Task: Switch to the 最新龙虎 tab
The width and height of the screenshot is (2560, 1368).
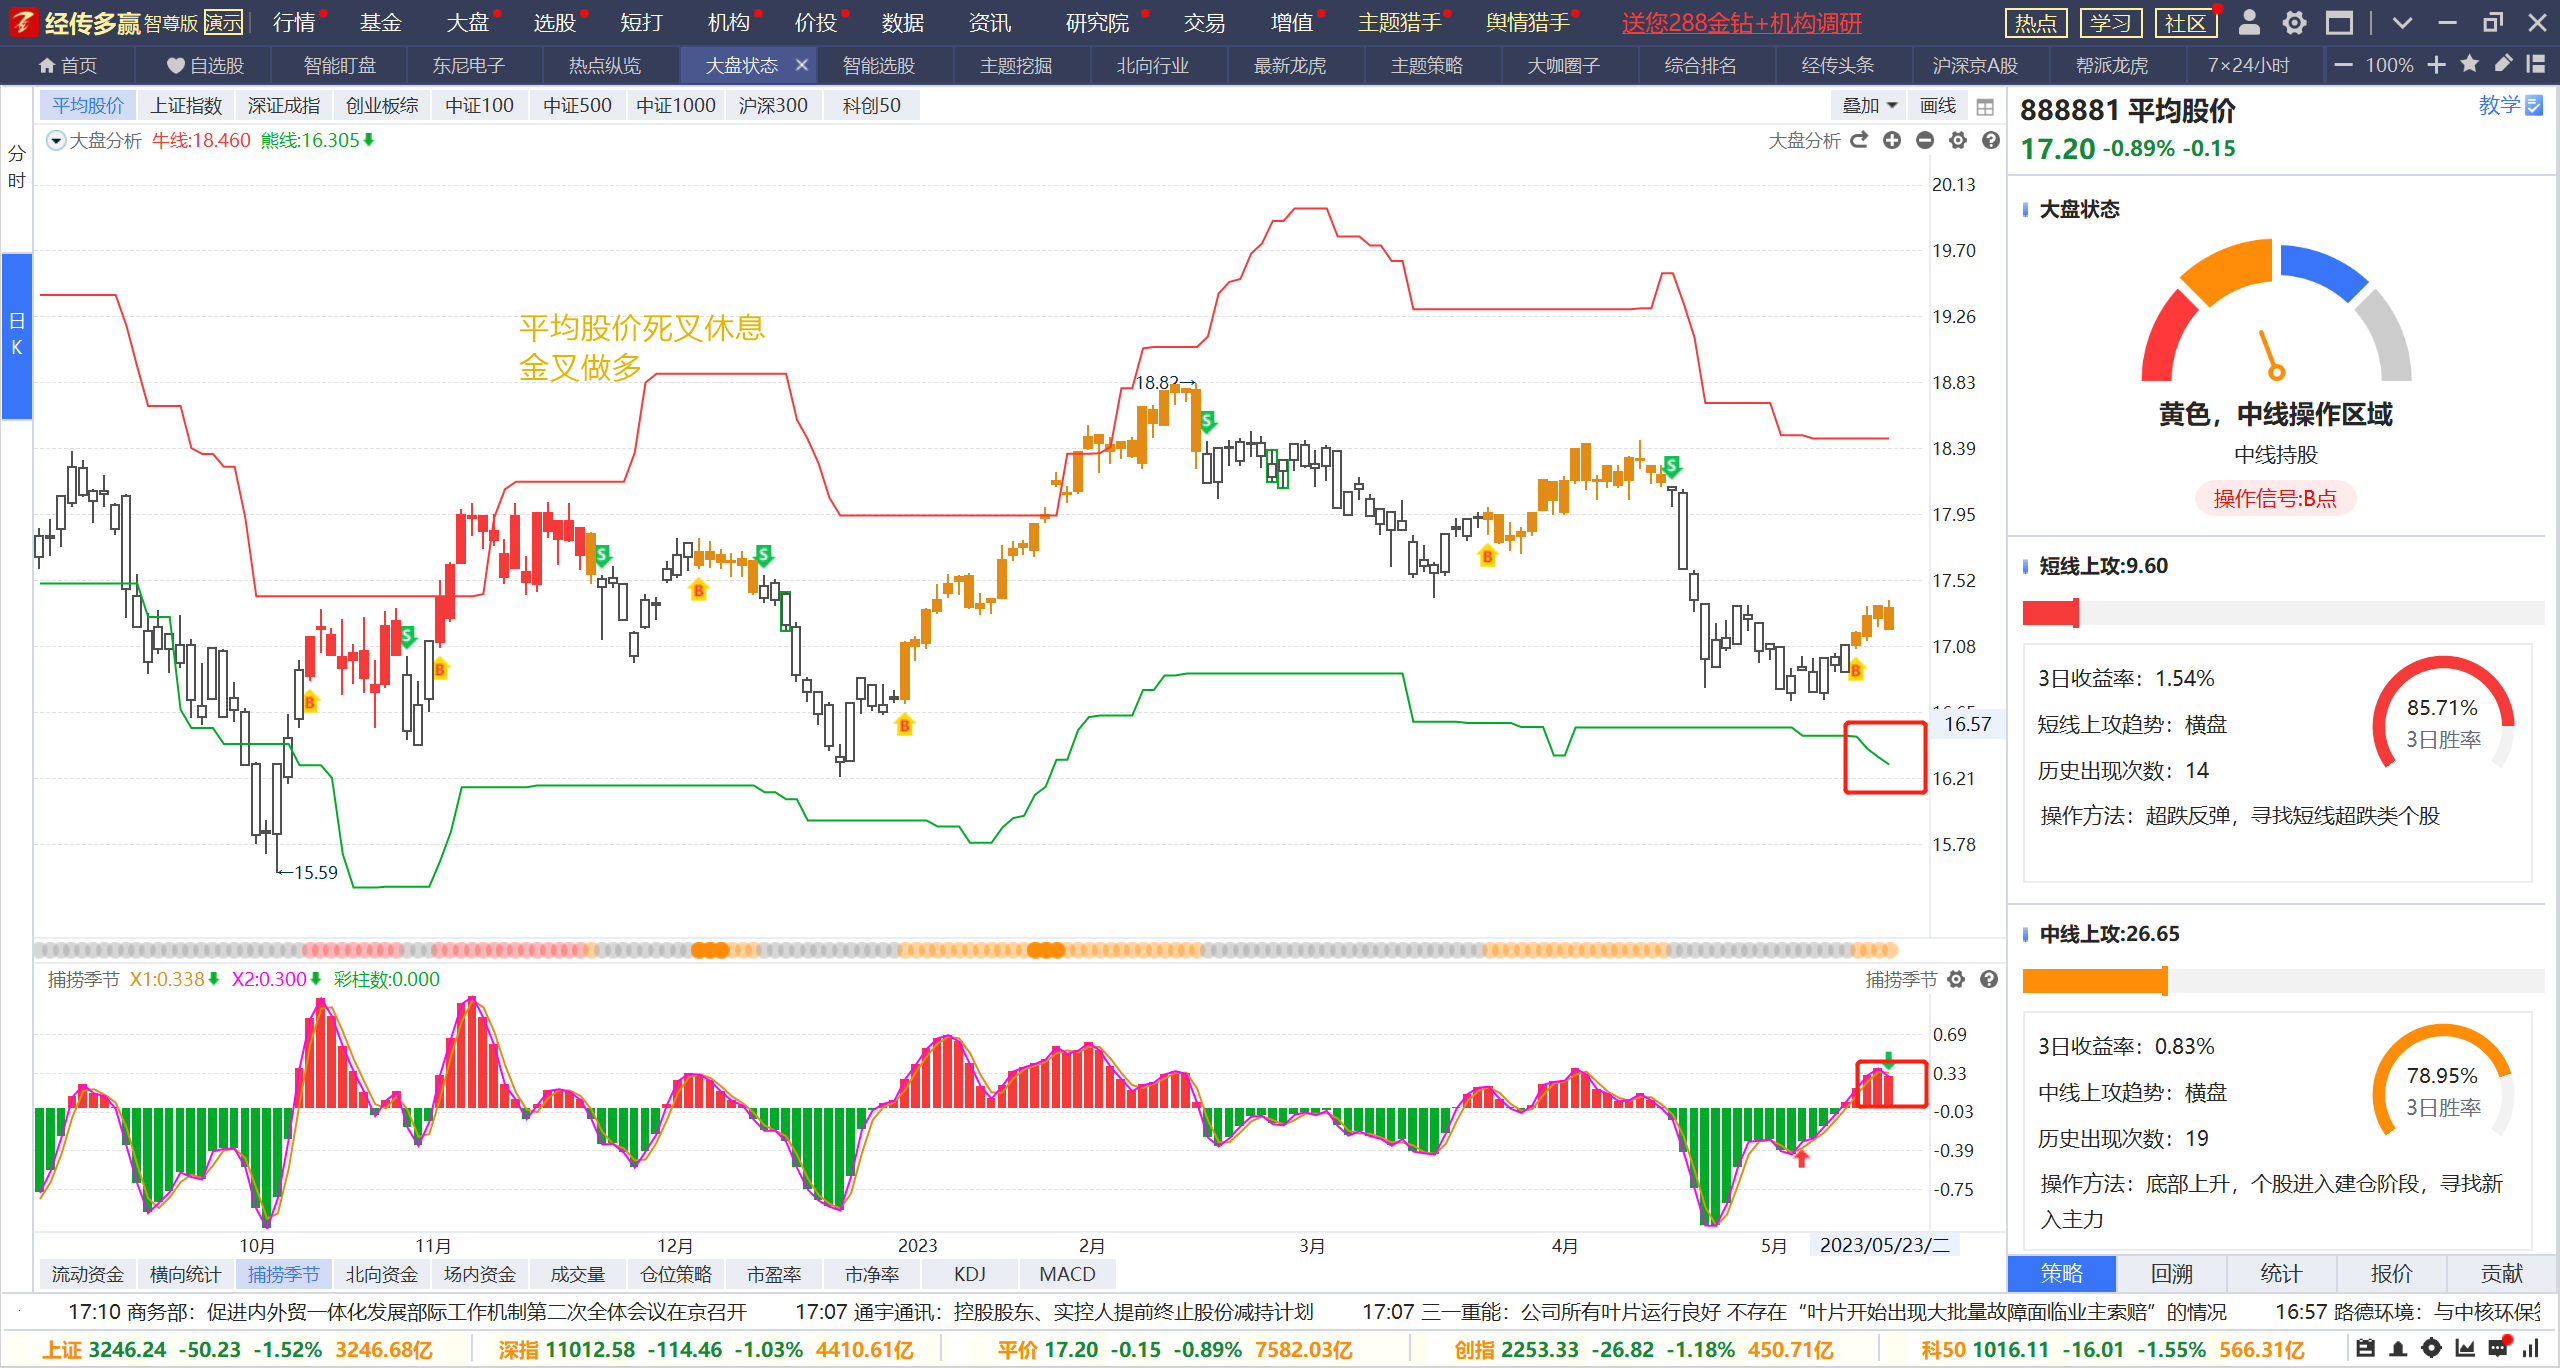Action: [1290, 65]
